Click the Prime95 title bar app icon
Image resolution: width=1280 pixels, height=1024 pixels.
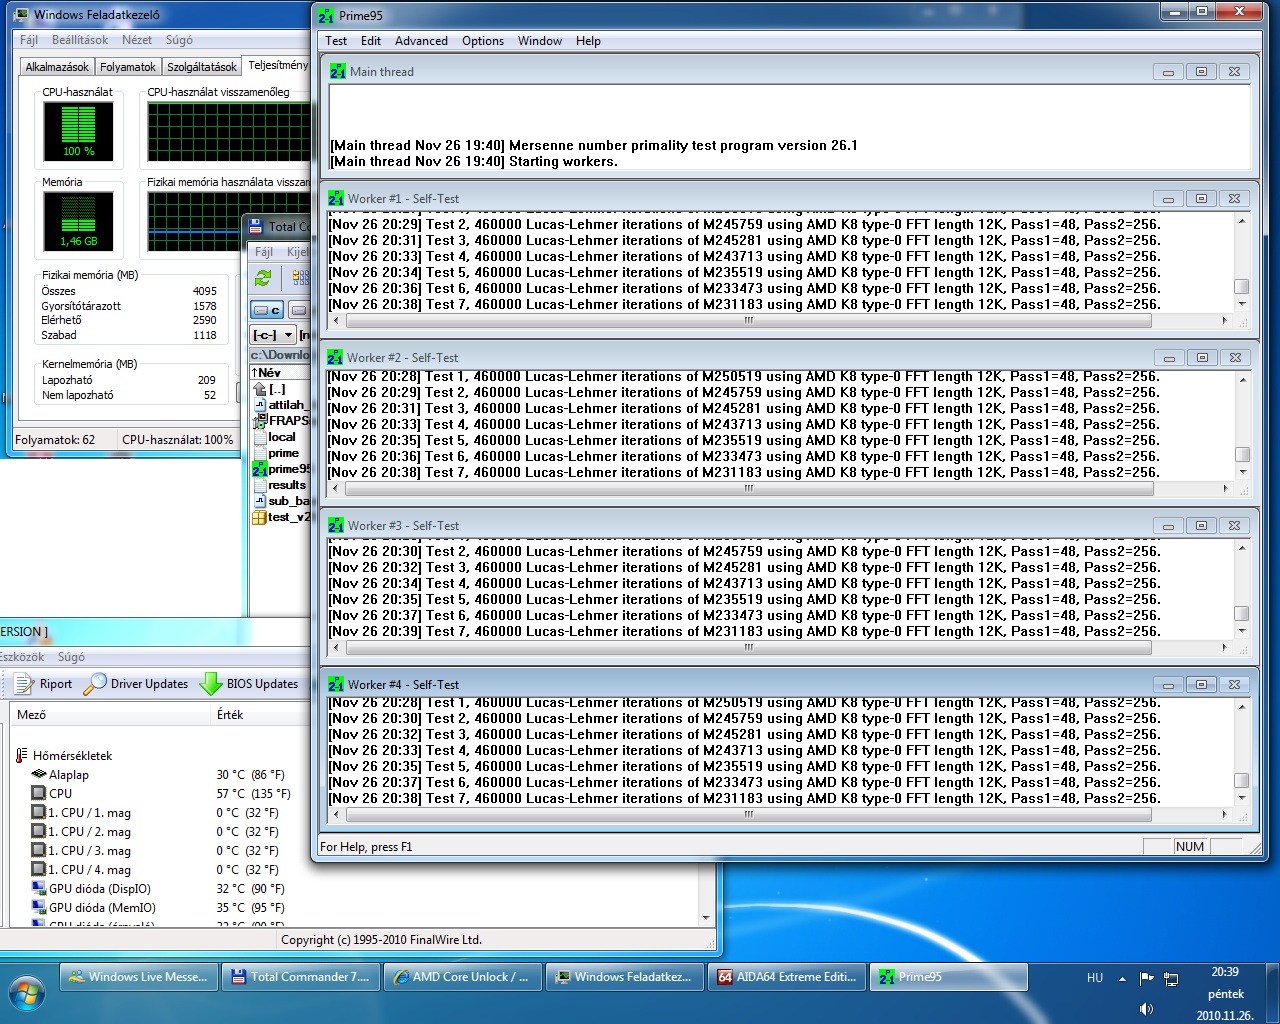326,15
